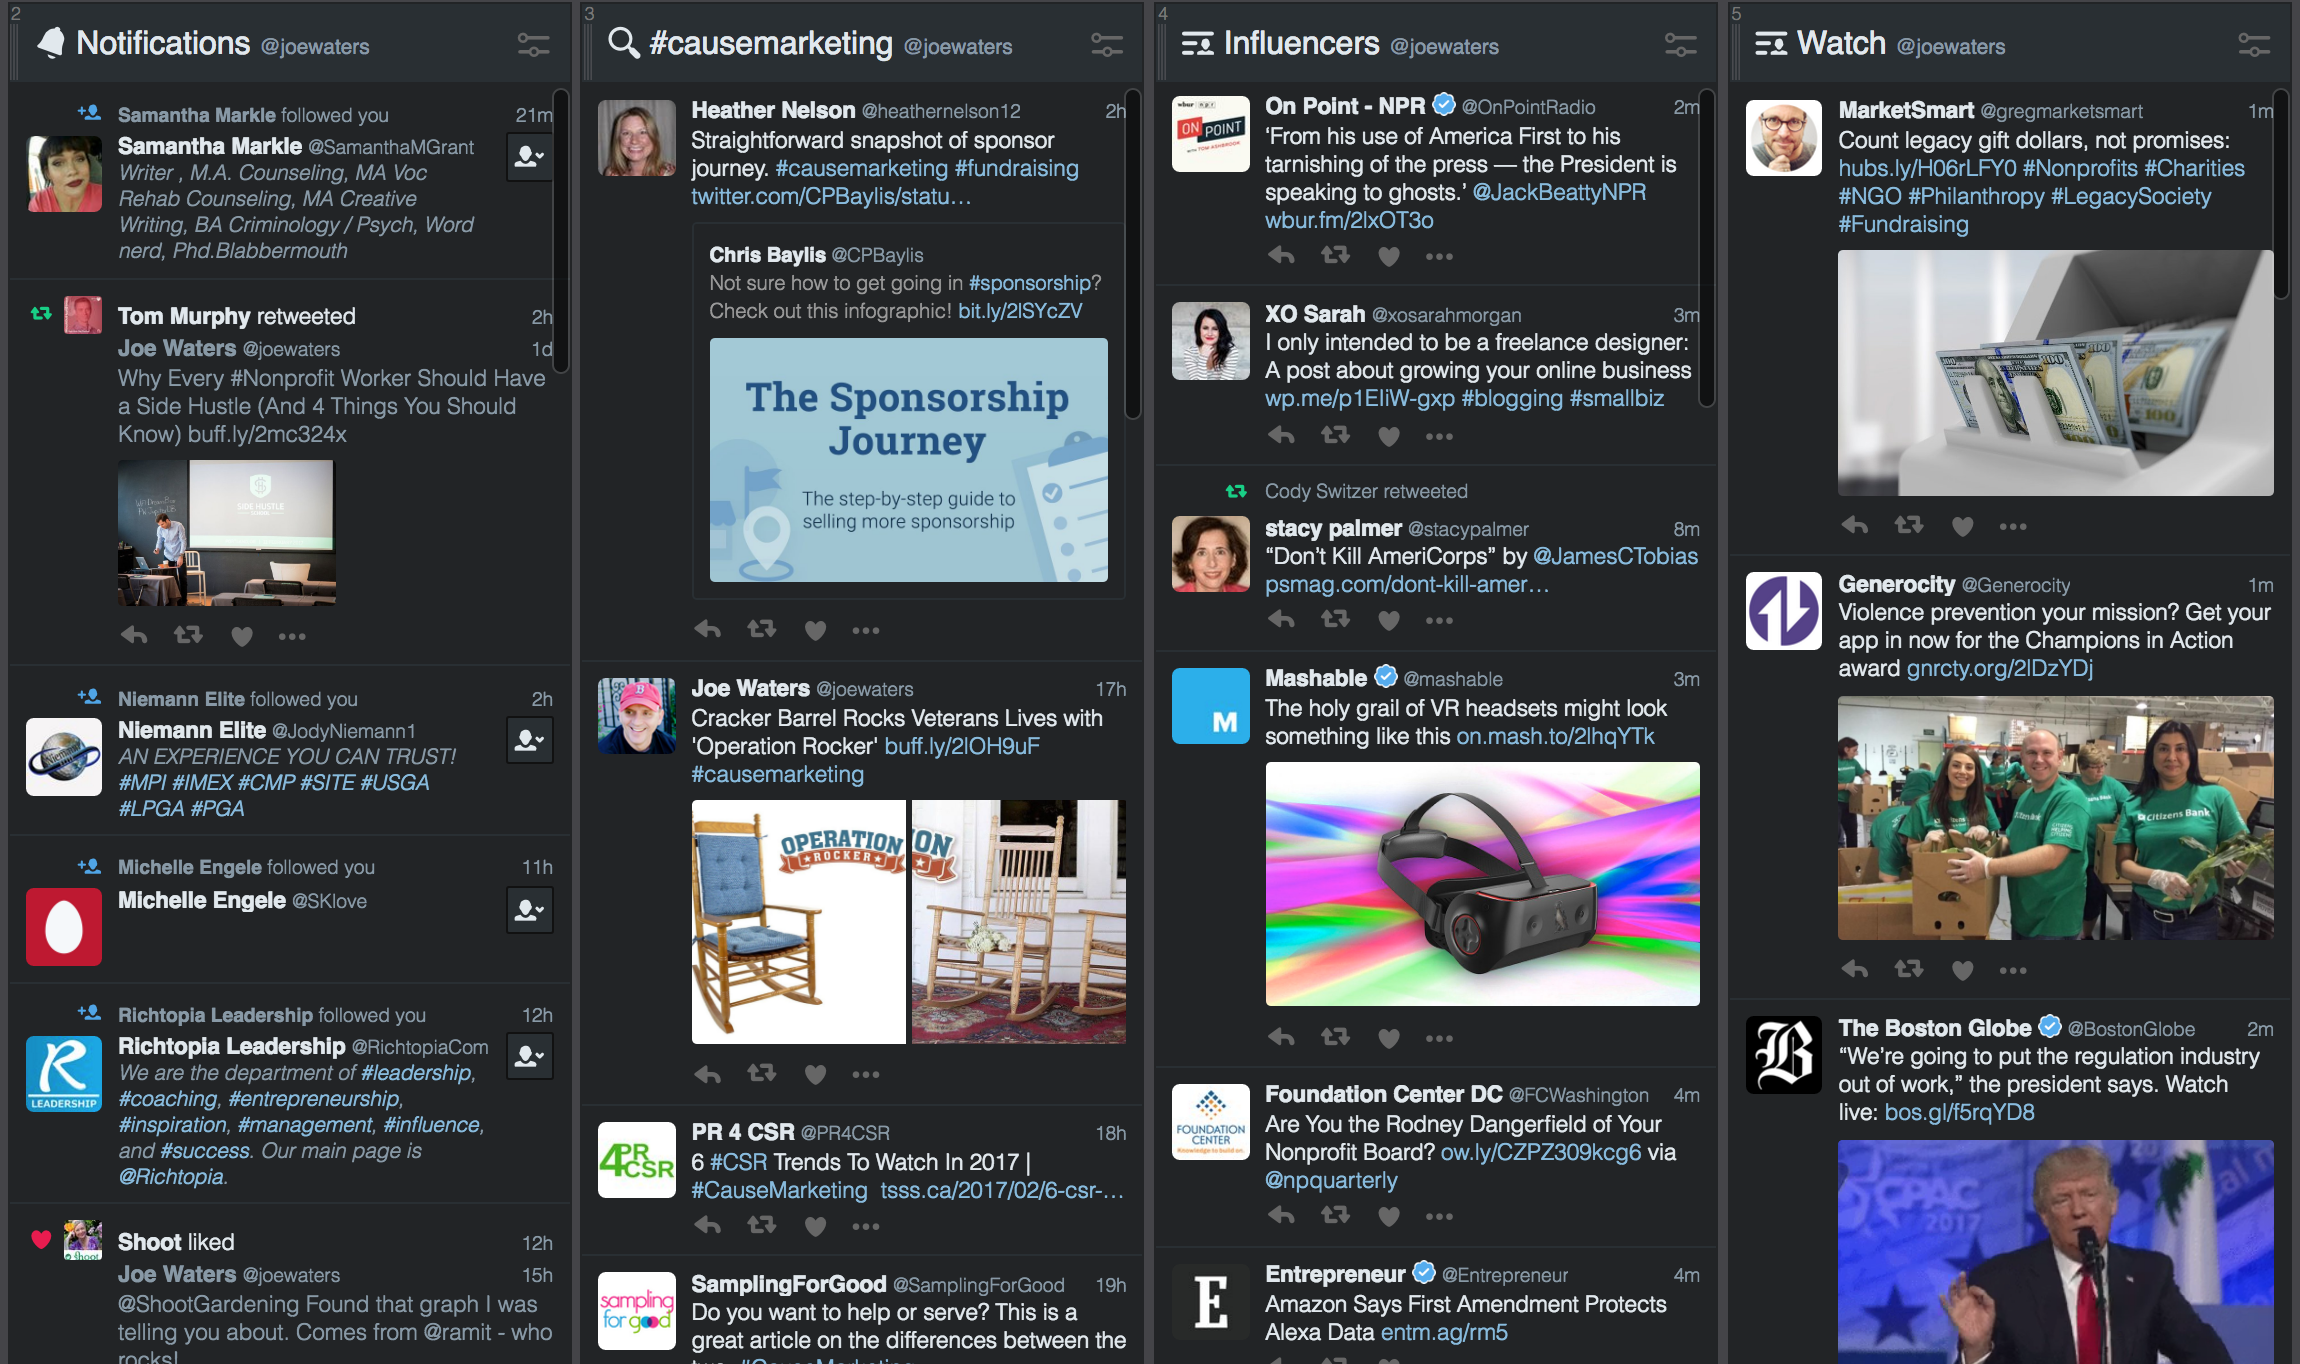Open more options on side hustle tweet
The height and width of the screenshot is (1364, 2300).
(x=292, y=636)
